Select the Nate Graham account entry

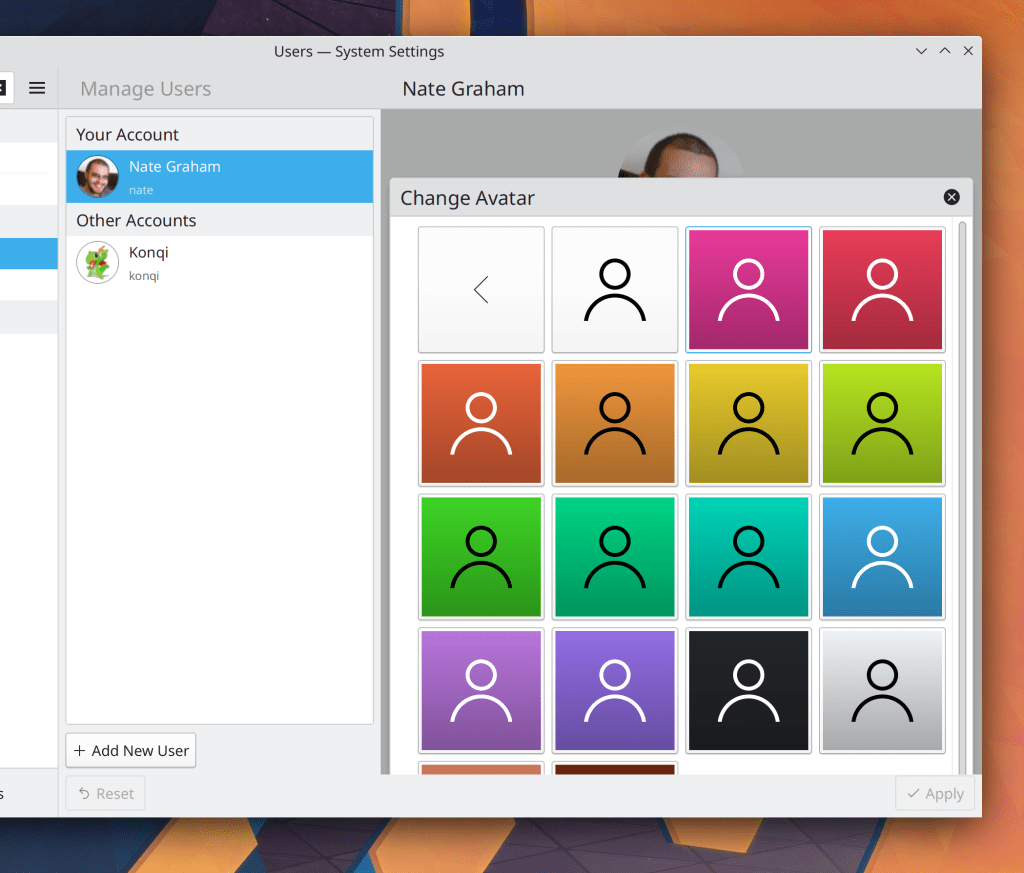pos(220,176)
